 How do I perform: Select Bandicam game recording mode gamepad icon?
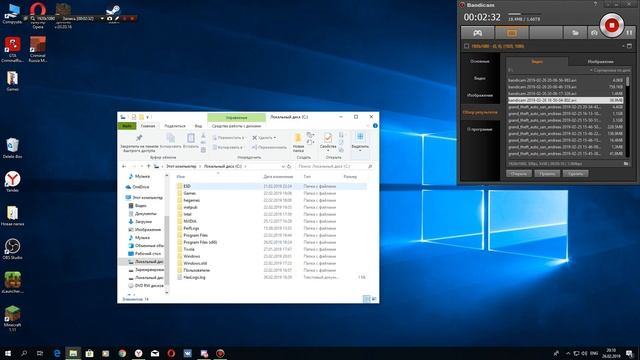pos(477,33)
